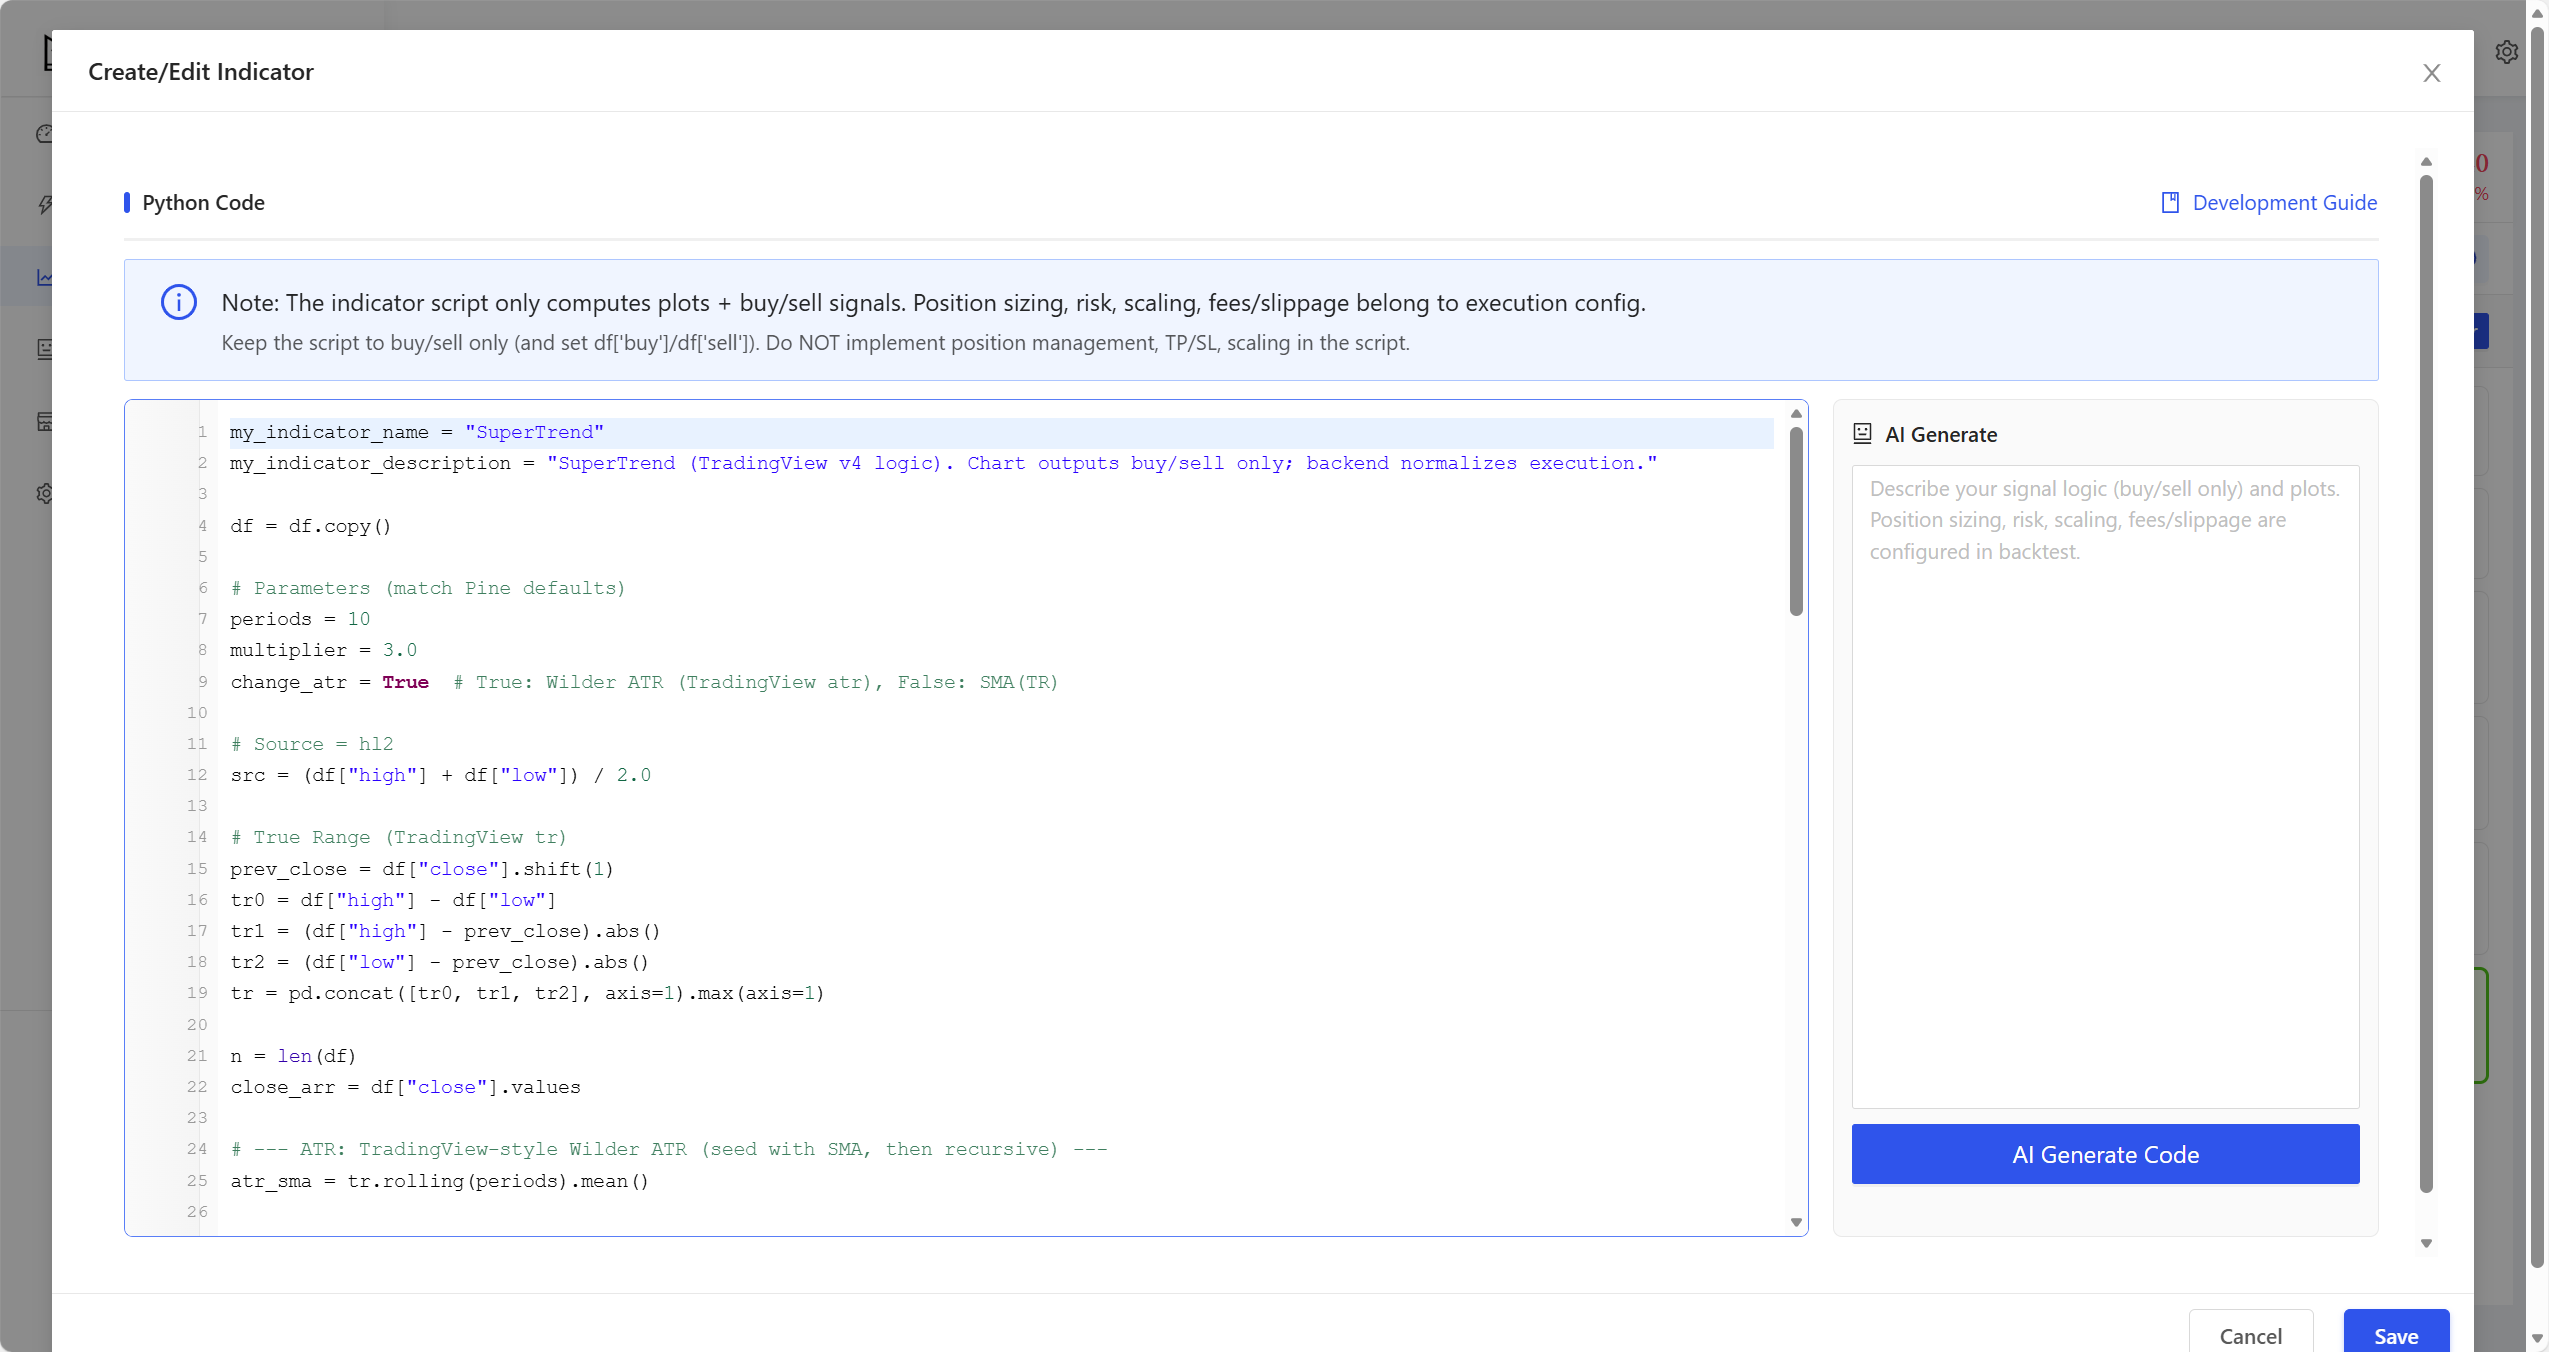Click the '# Parameters (match Pine defaults)' comment

(x=428, y=588)
